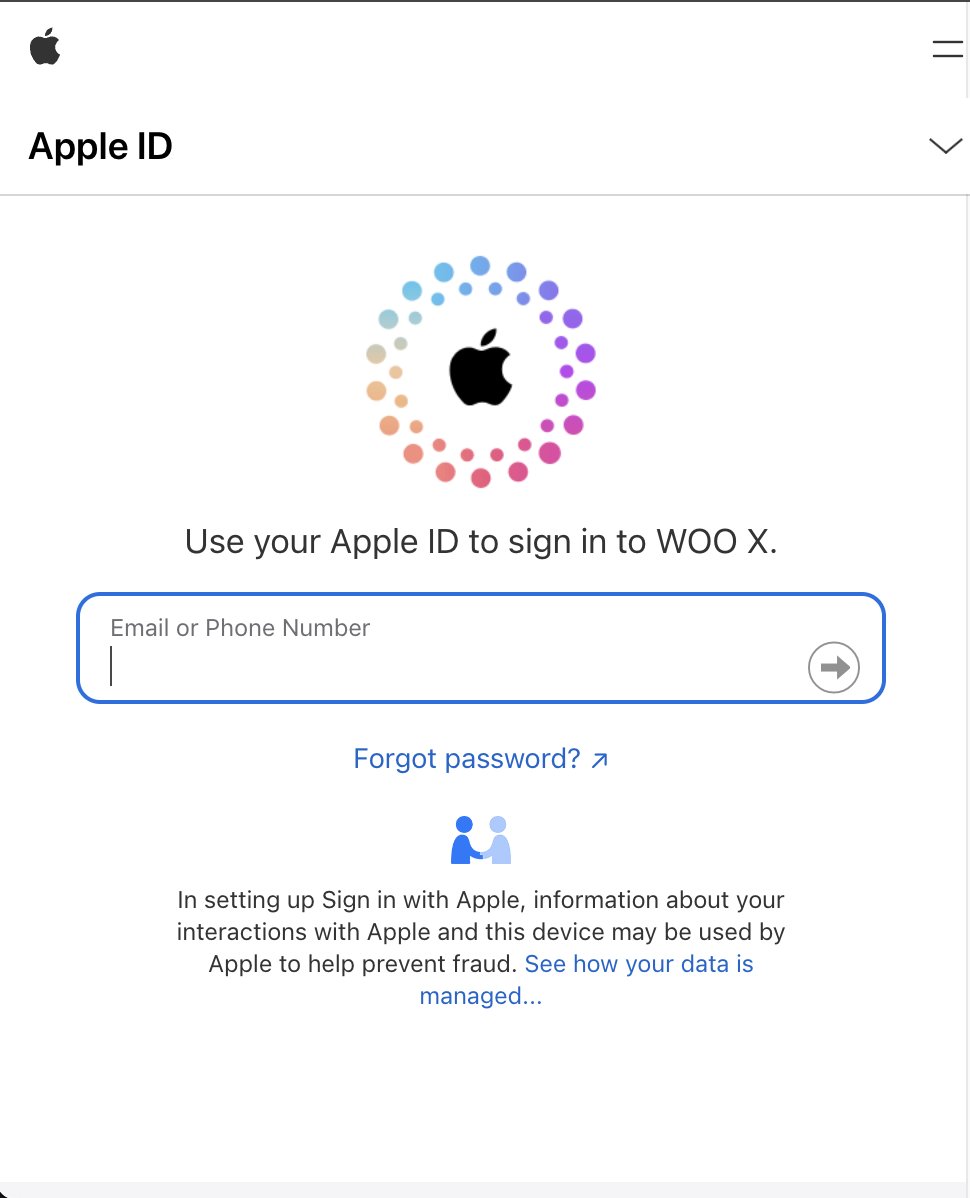Click the colorful dotted ring graphic

point(480,371)
